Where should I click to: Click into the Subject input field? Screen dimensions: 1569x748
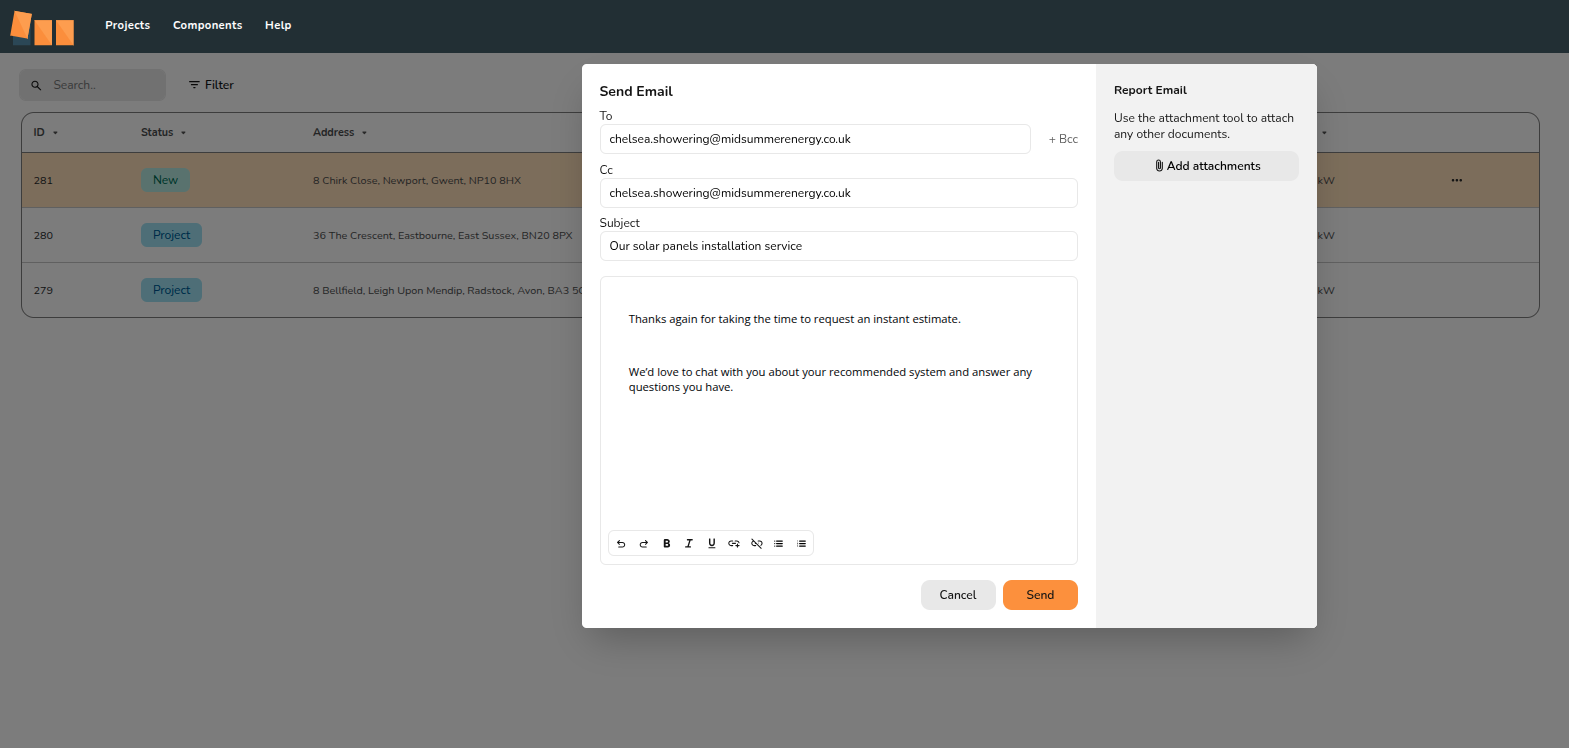tap(838, 246)
